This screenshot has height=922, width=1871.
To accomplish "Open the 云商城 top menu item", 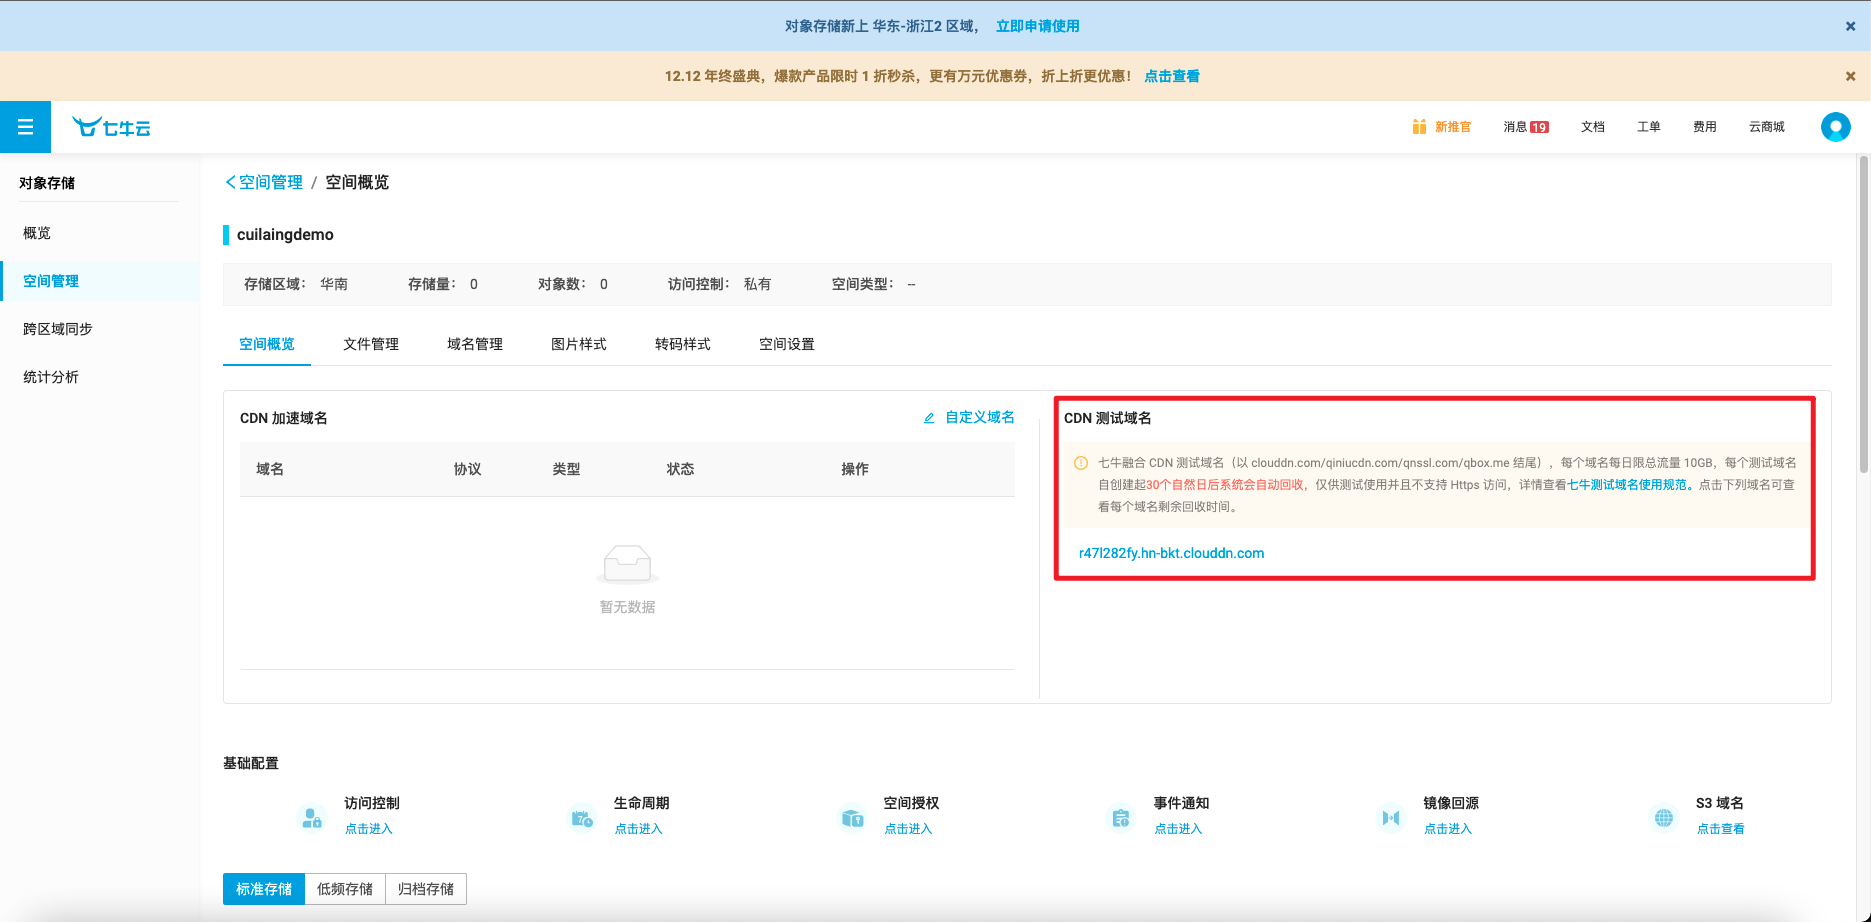I will [1767, 127].
